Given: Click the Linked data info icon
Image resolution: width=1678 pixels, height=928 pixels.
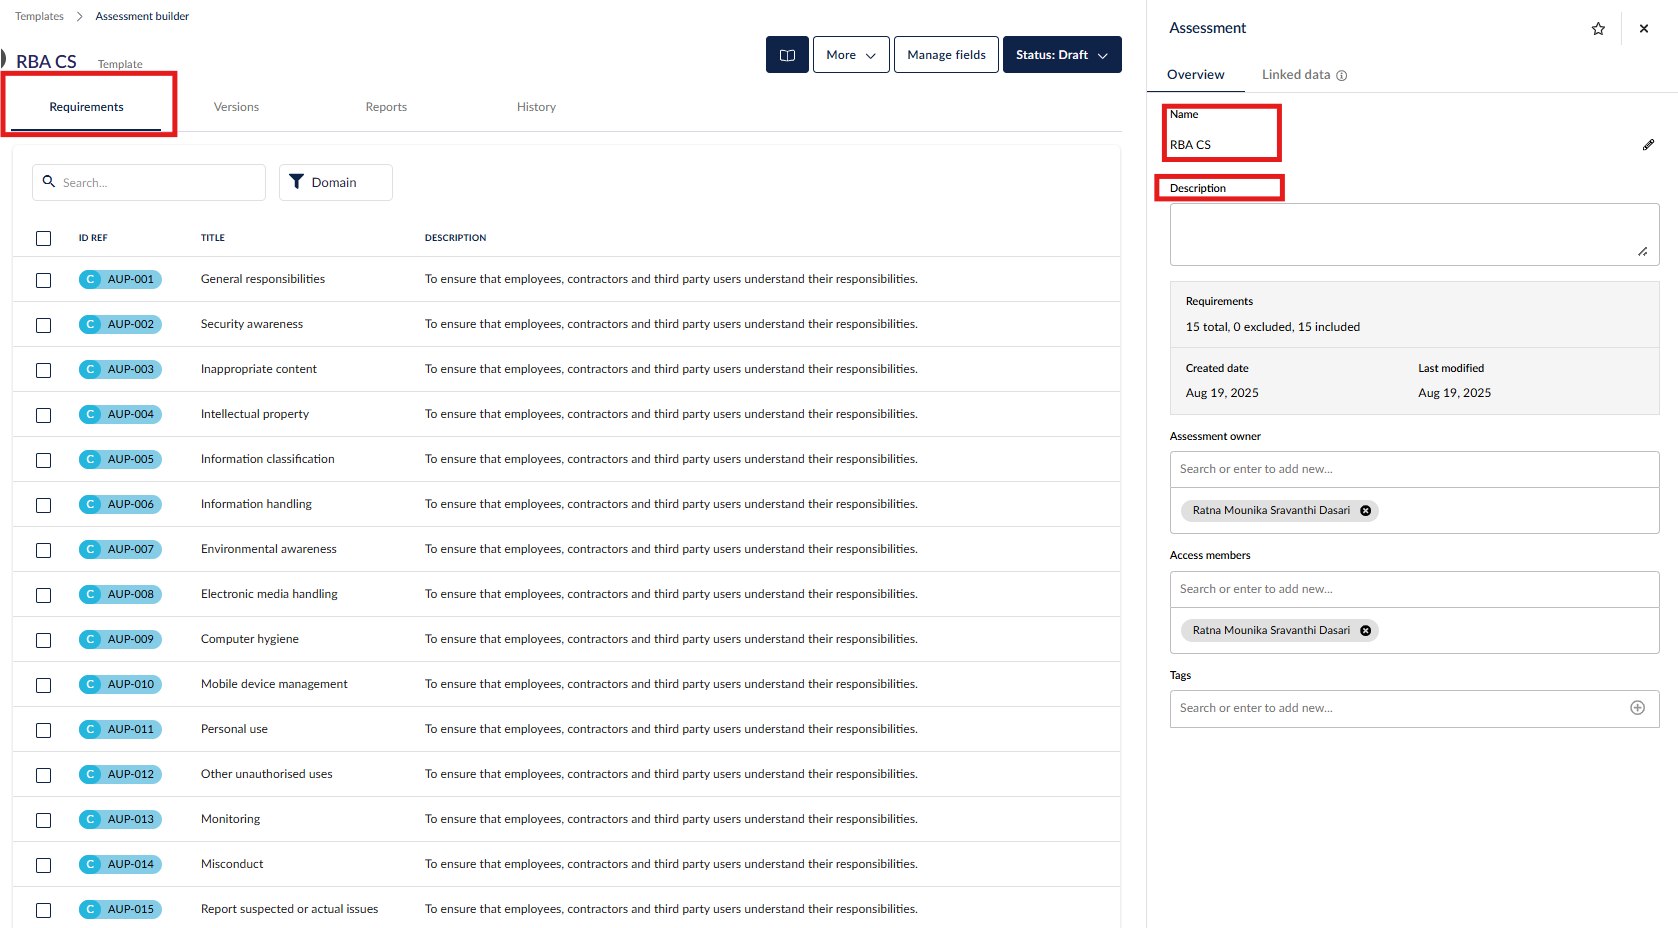Looking at the screenshot, I should click(x=1342, y=76).
